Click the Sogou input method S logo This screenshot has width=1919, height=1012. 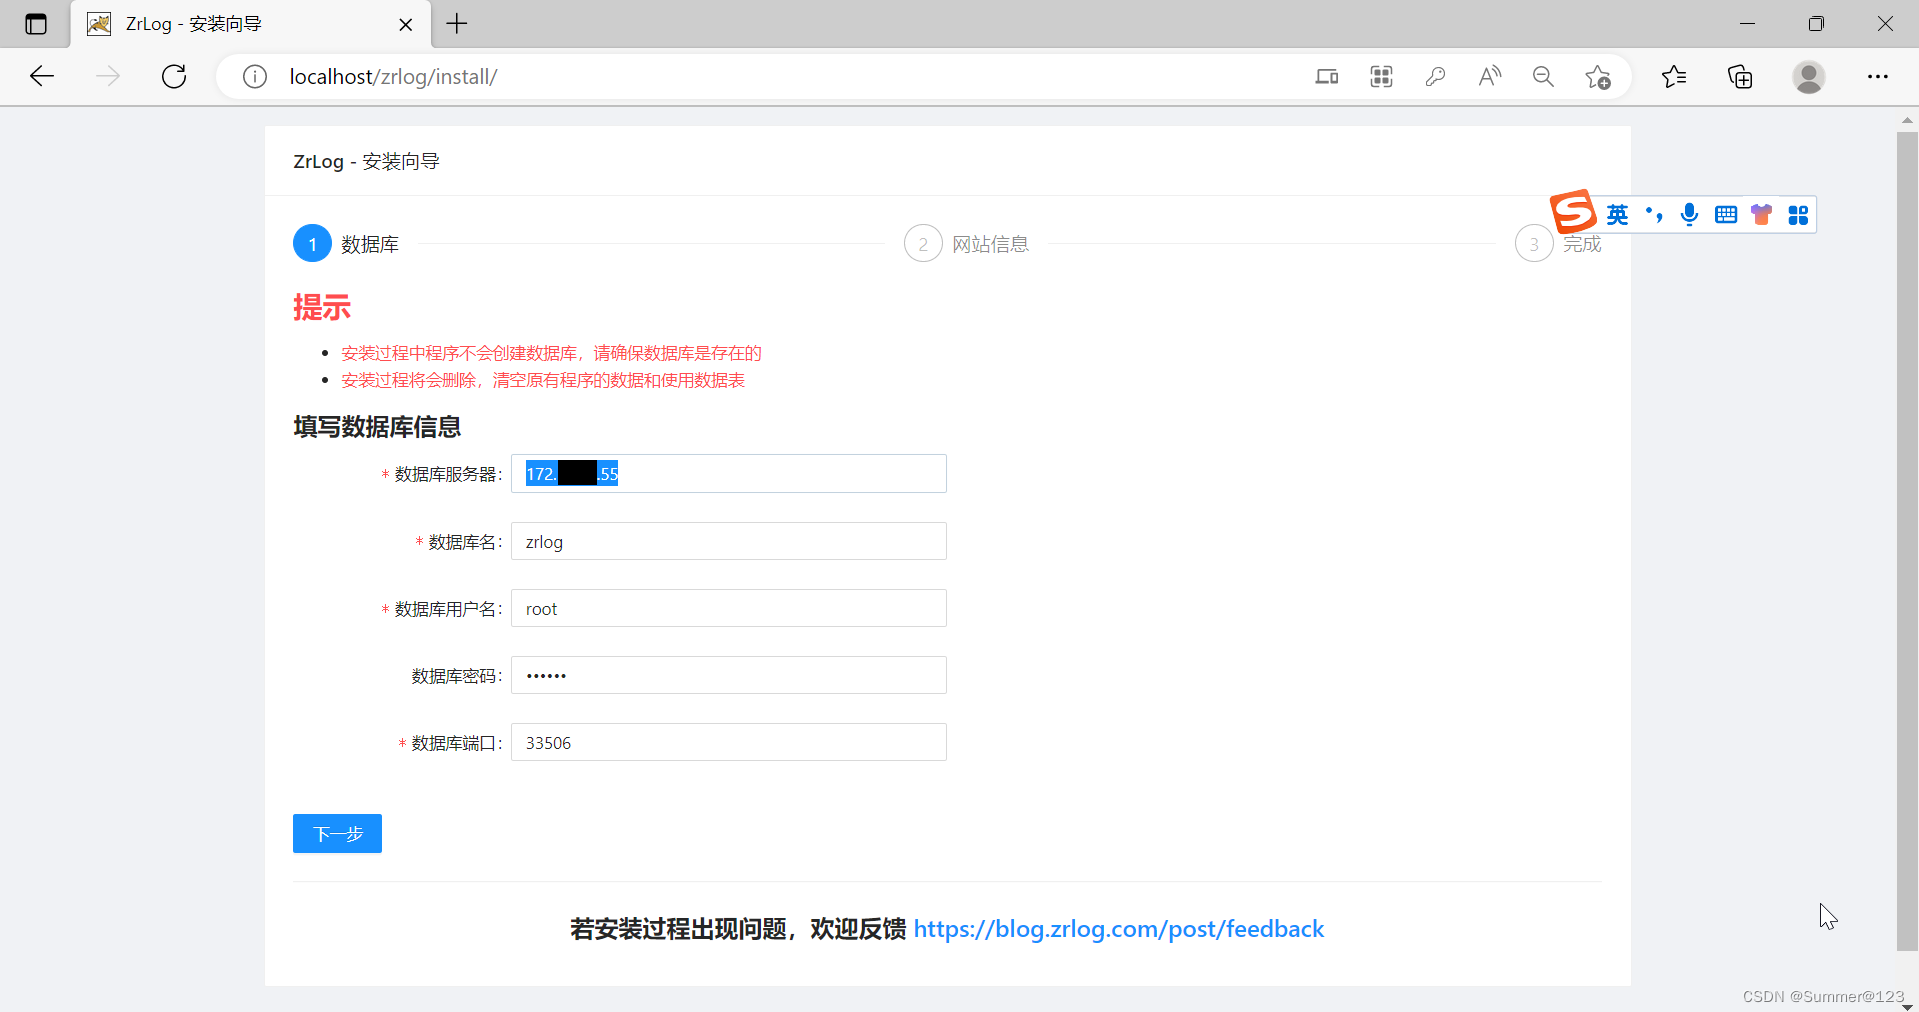[x=1573, y=211]
